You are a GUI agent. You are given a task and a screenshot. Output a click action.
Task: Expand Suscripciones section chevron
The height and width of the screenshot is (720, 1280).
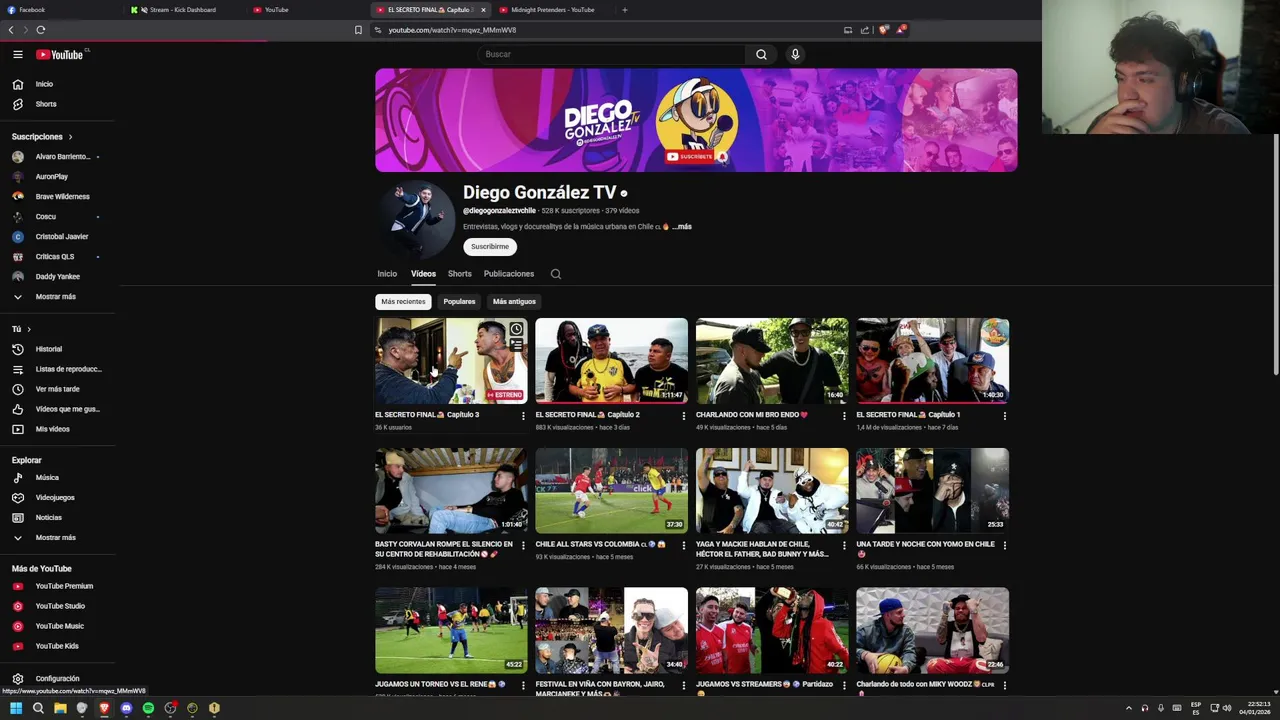pyautogui.click(x=70, y=137)
